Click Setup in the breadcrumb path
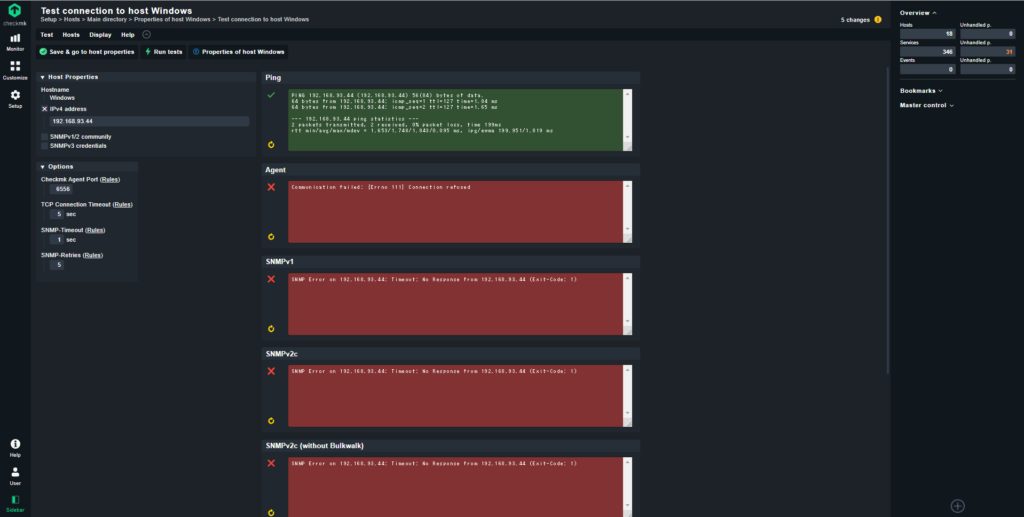This screenshot has height=517, width=1024. pyautogui.click(x=48, y=20)
